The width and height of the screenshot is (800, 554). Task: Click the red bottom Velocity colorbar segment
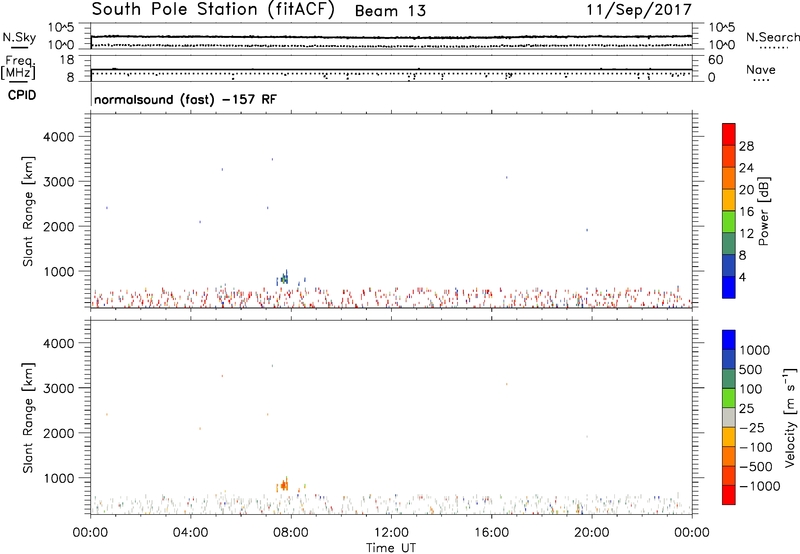pyautogui.click(x=729, y=495)
